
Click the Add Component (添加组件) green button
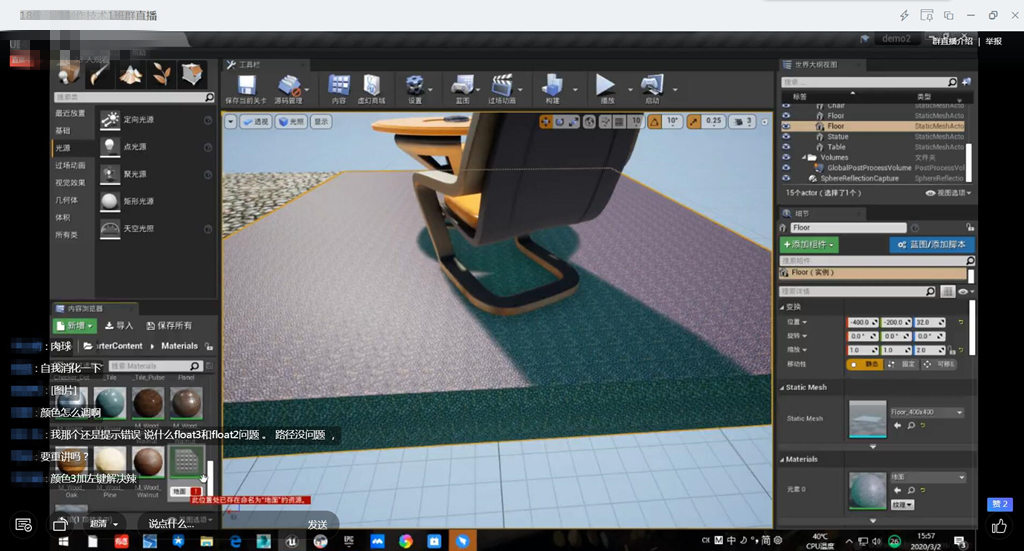[x=809, y=245]
